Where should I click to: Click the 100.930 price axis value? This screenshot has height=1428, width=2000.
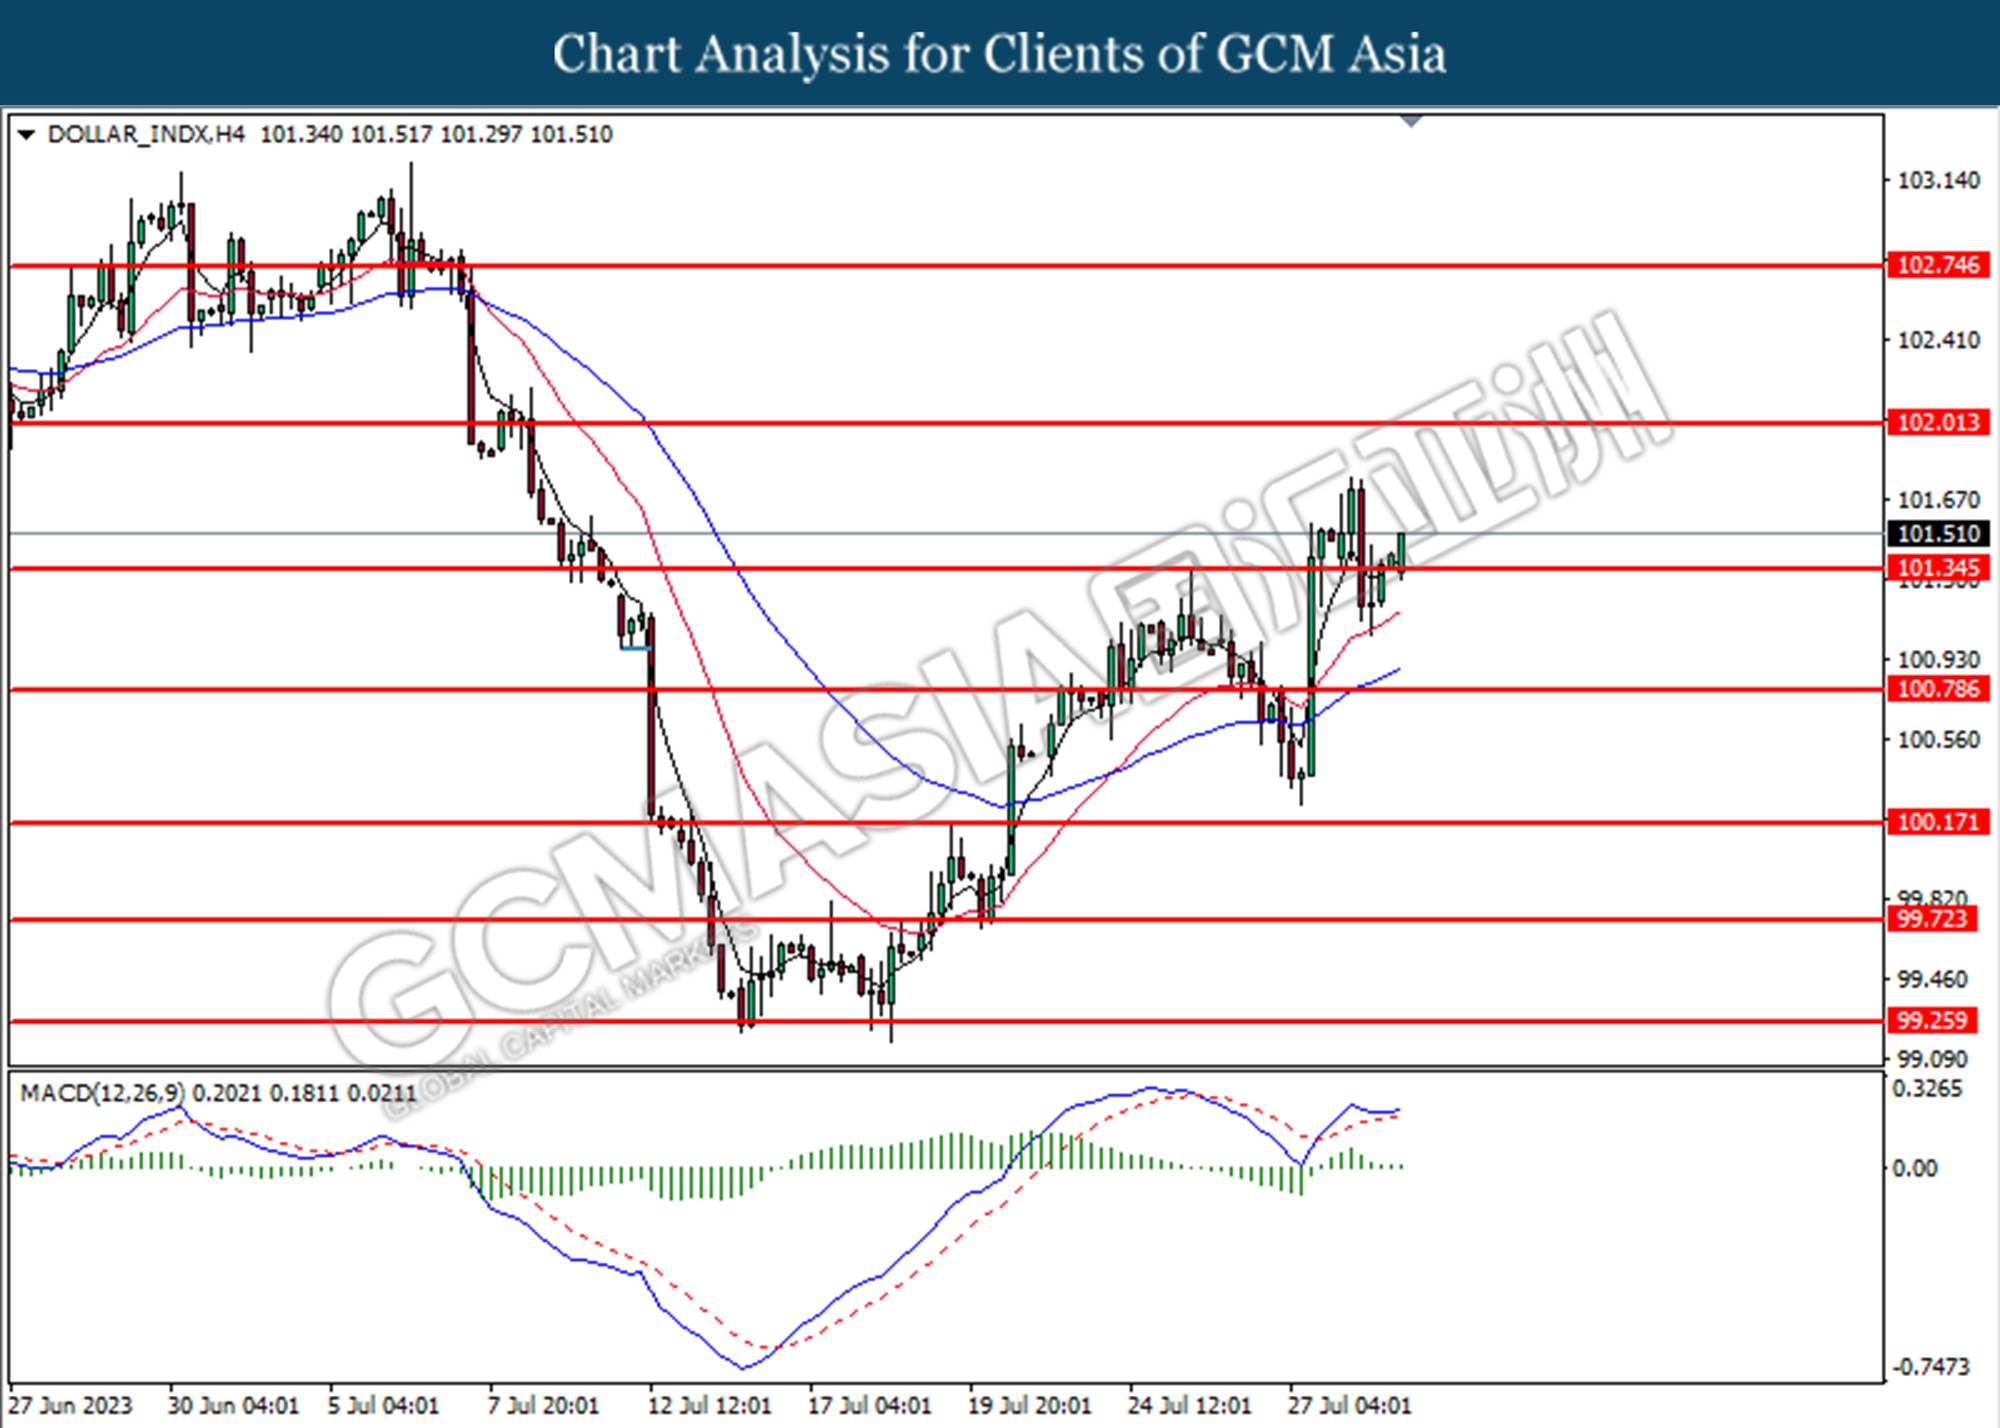point(1938,659)
